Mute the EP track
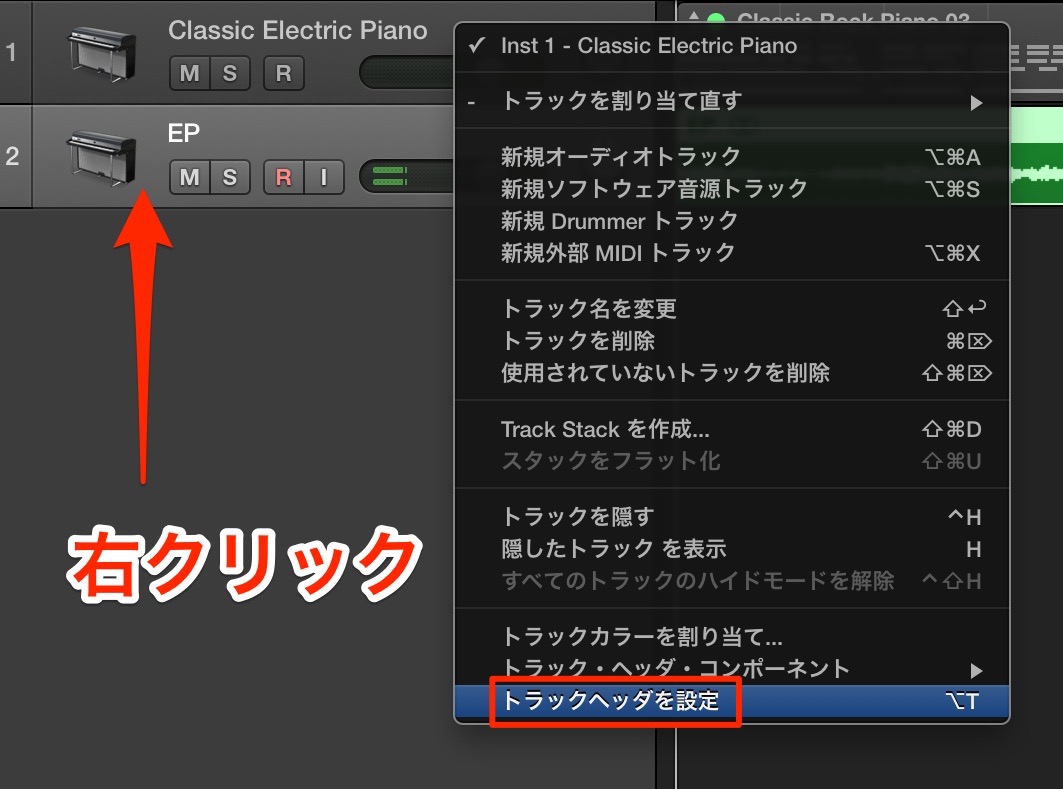 pyautogui.click(x=189, y=177)
